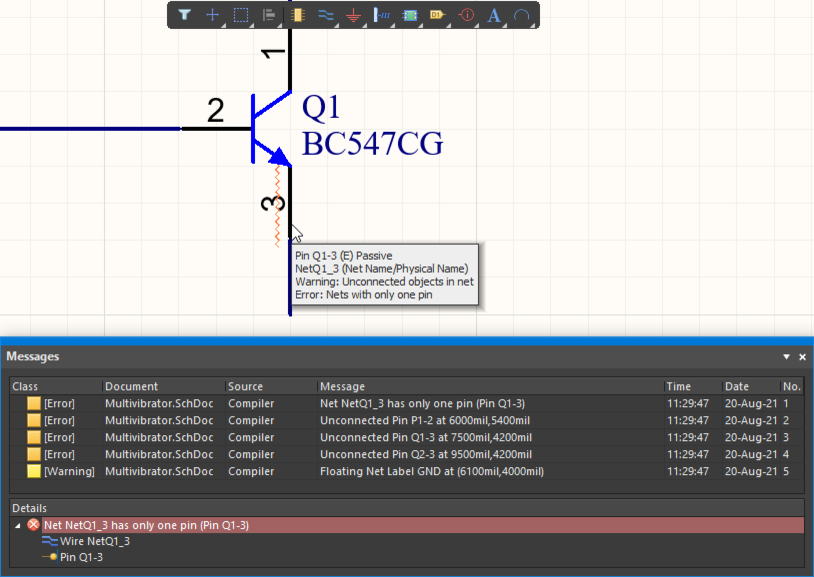Open the alignment tool
Image resolution: width=814 pixels, height=577 pixels.
click(x=268, y=15)
